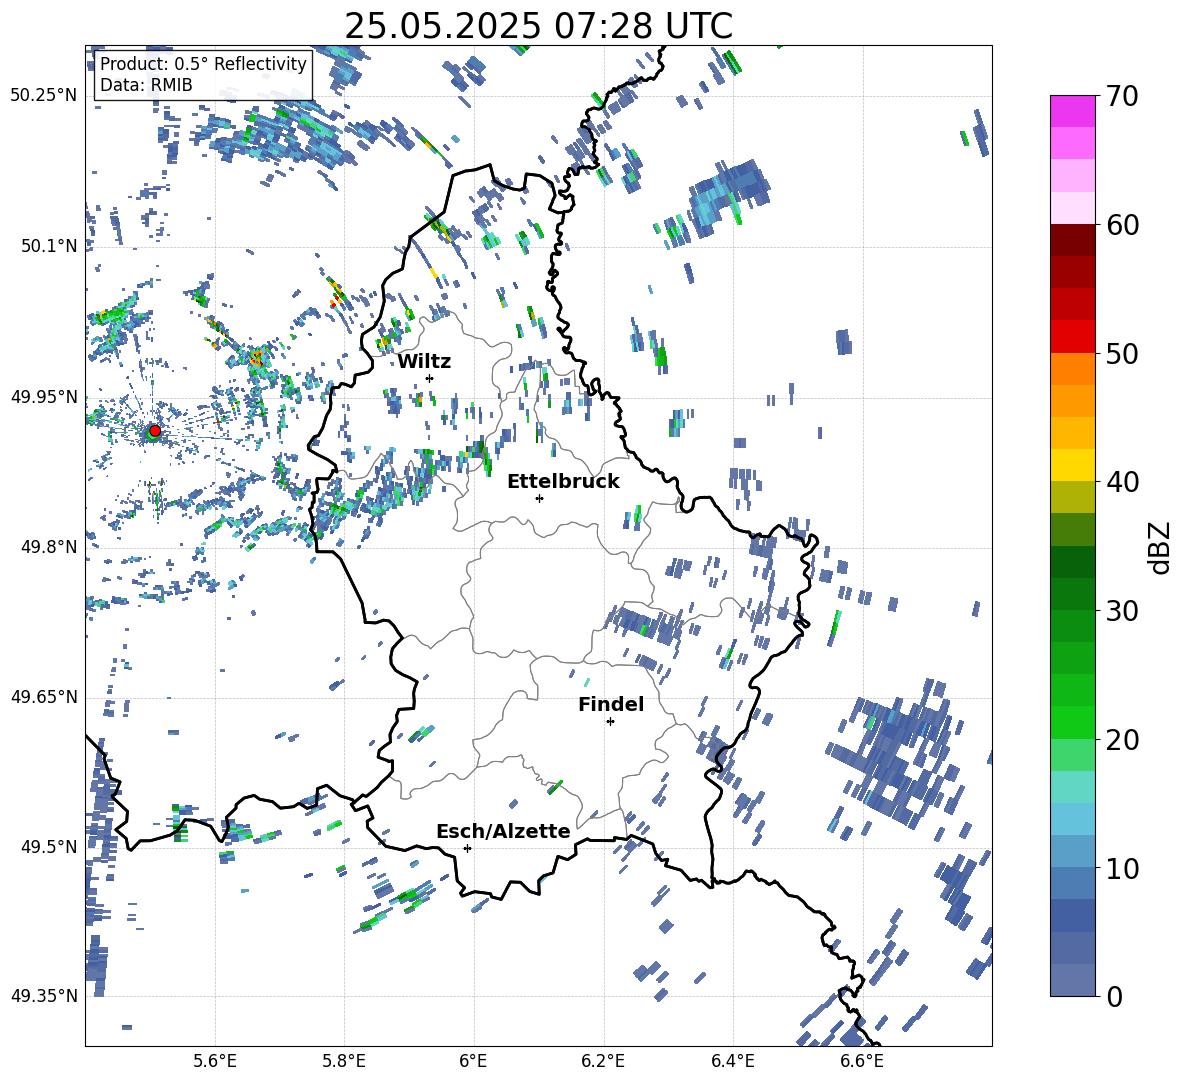Click the 5.8°E longitude label
1184x1081 pixels.
pyautogui.click(x=344, y=1061)
